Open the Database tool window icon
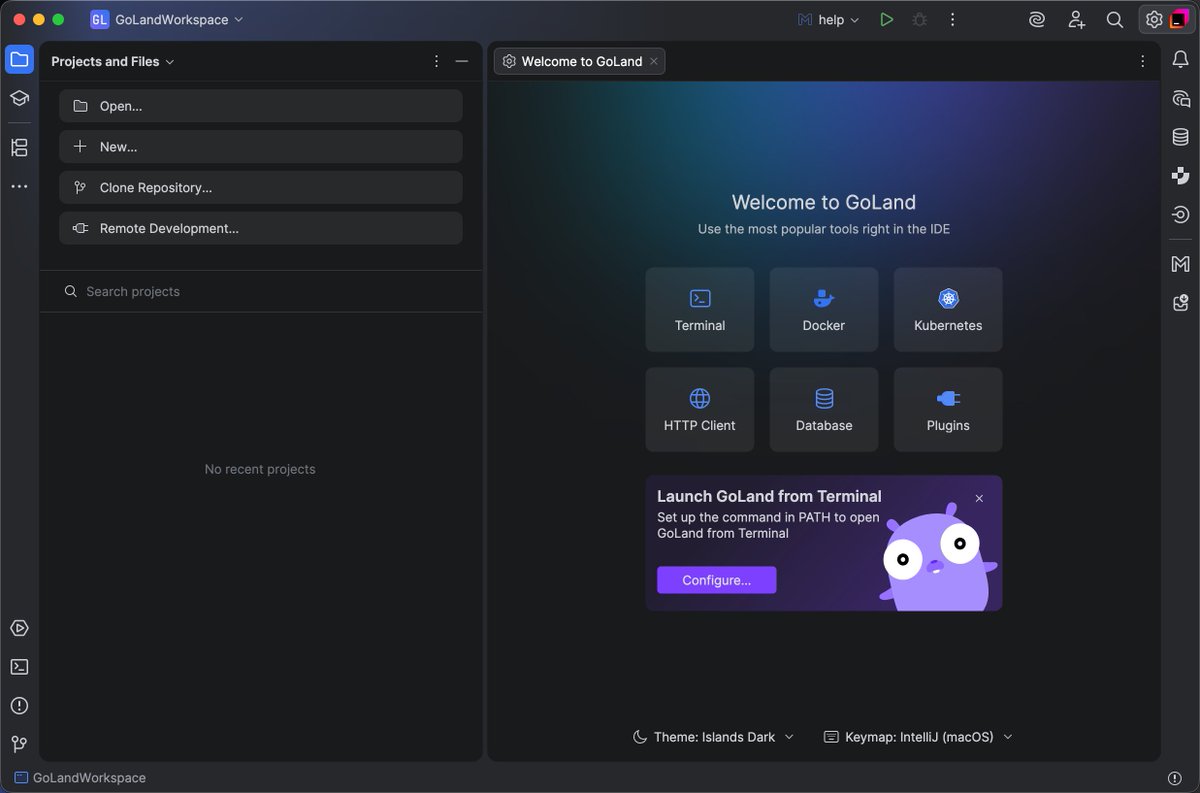Screen dimensions: 1200x793 (1179, 136)
